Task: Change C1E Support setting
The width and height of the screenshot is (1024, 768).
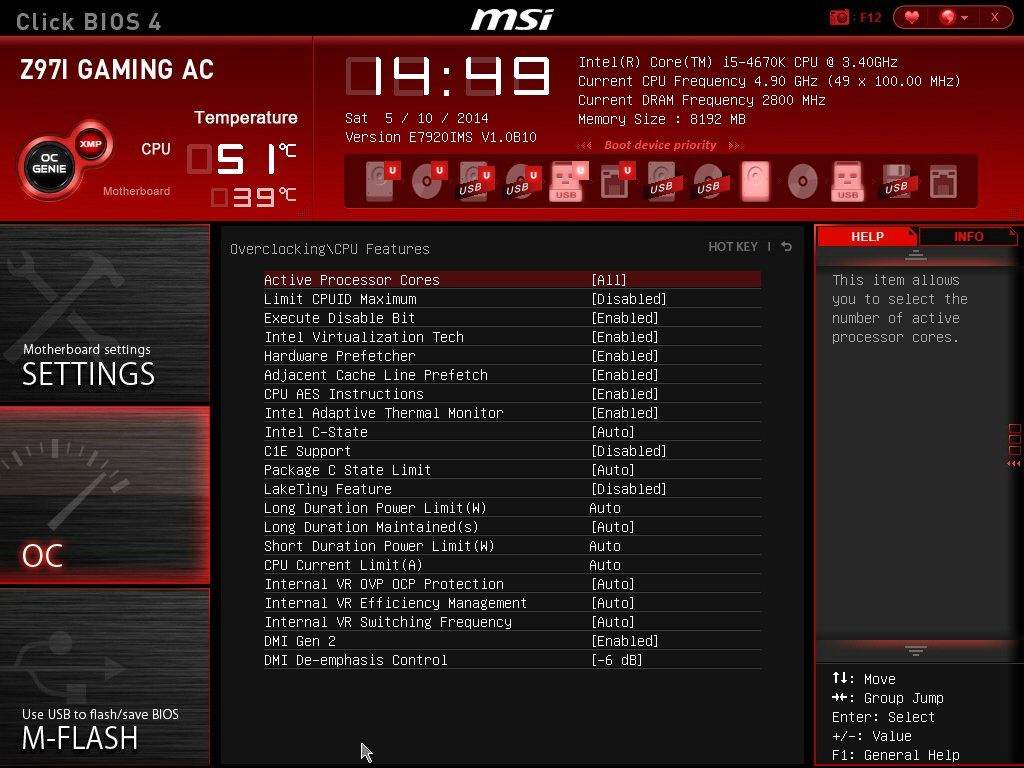Action: 512,451
